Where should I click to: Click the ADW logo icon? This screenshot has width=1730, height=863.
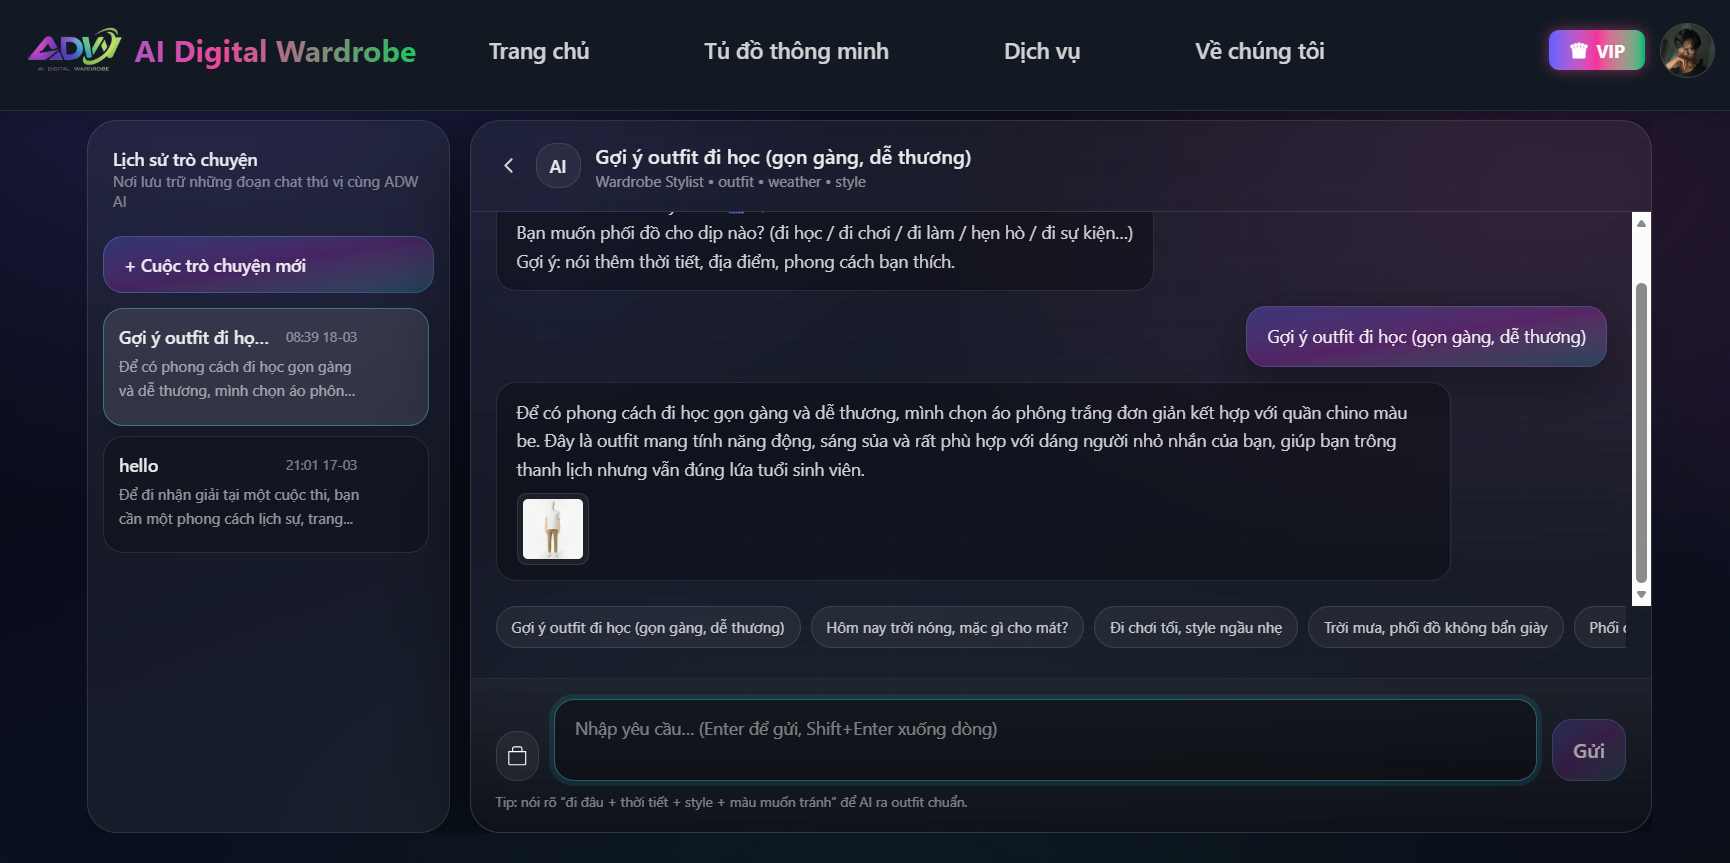click(x=74, y=49)
